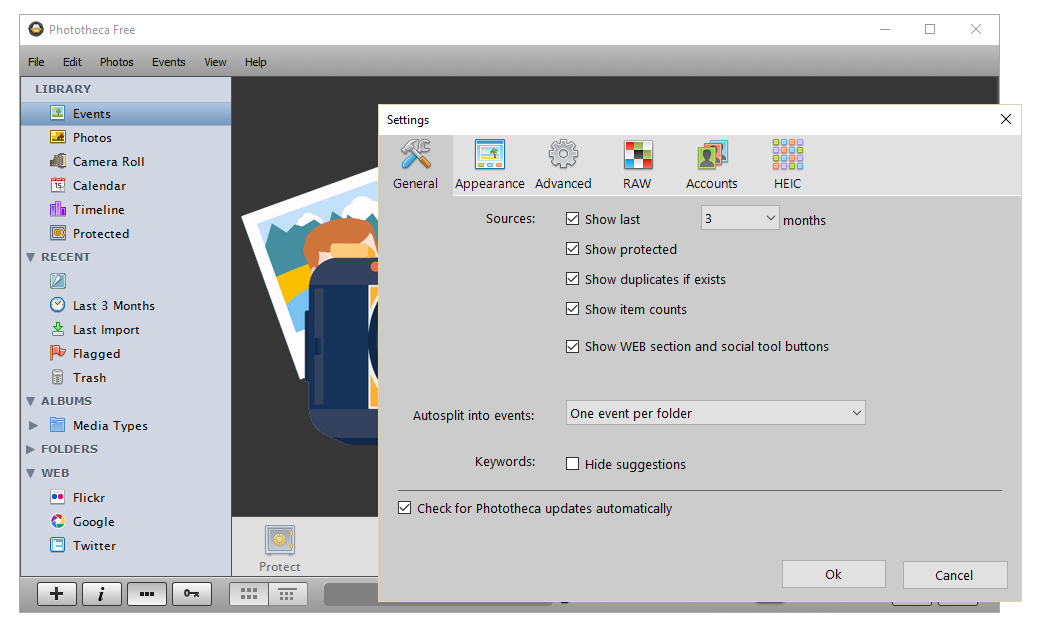
Task: Open the Photos menu
Action: pos(117,62)
